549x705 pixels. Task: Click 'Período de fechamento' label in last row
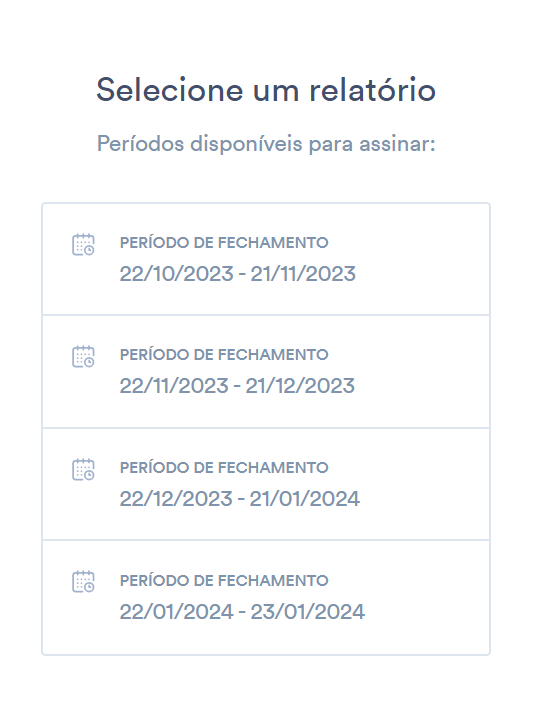[224, 580]
